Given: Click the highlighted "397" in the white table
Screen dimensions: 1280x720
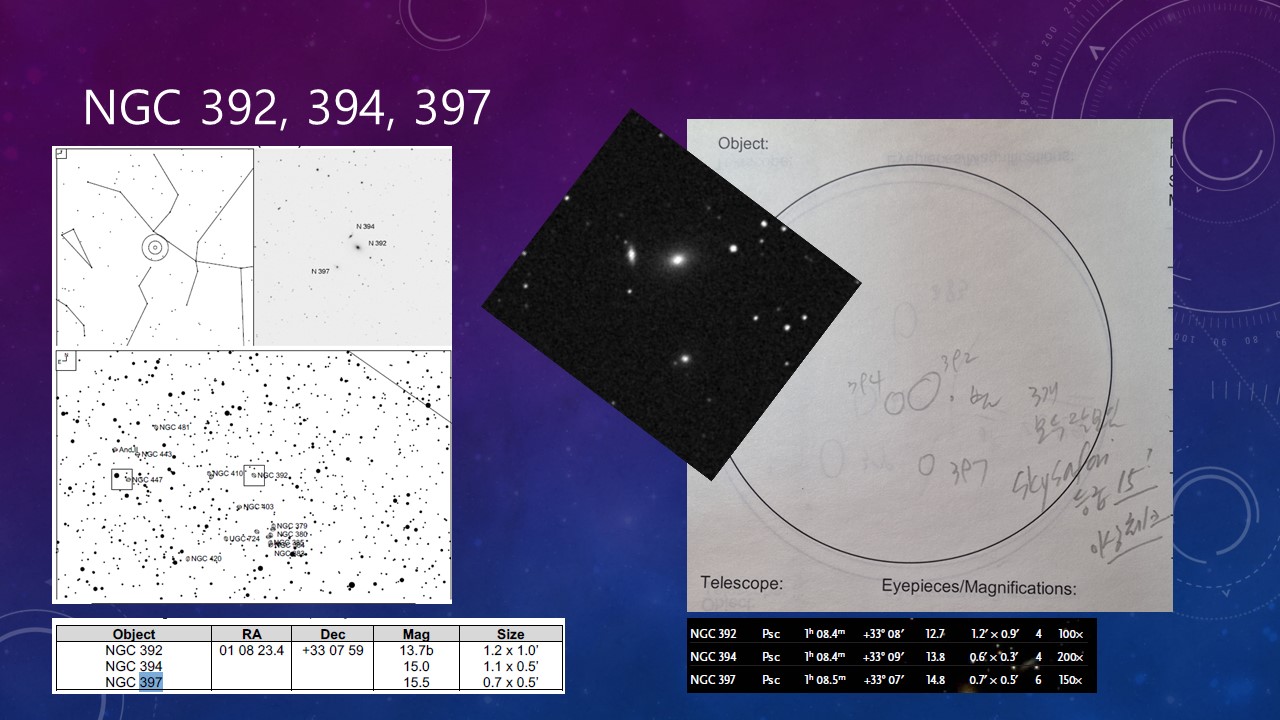Looking at the screenshot, I should pos(151,682).
